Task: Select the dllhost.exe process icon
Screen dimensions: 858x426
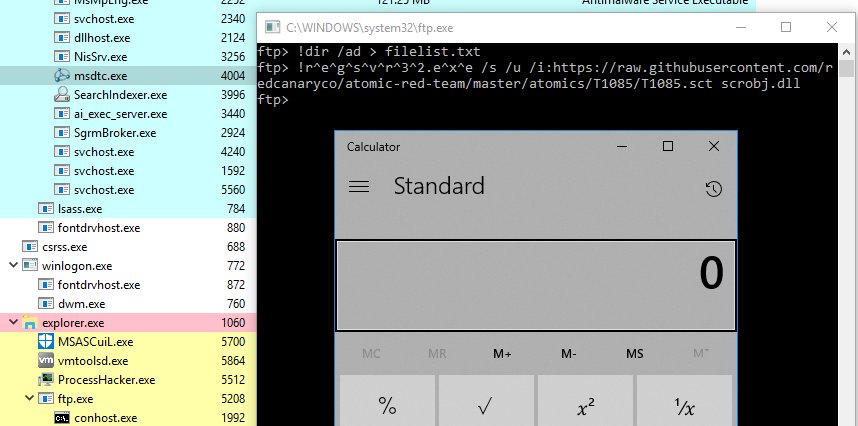Action: tap(62, 38)
